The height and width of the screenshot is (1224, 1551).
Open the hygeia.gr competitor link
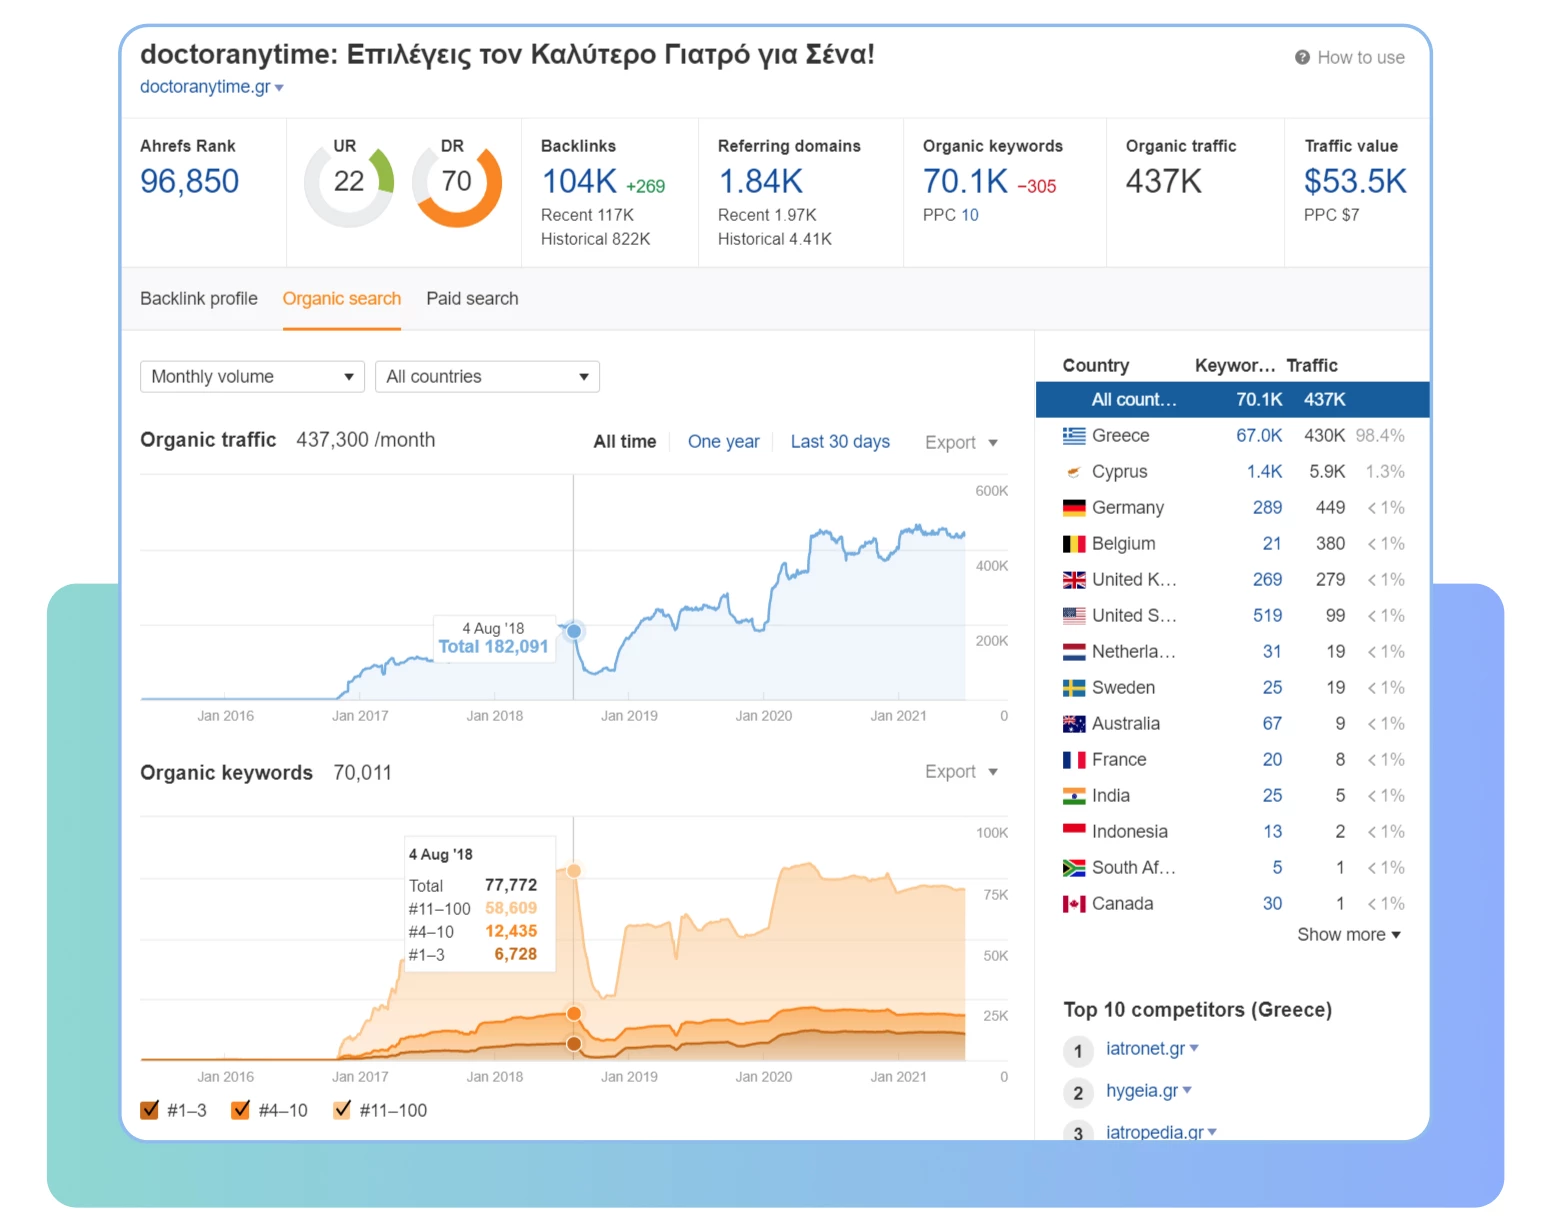point(1142,1091)
